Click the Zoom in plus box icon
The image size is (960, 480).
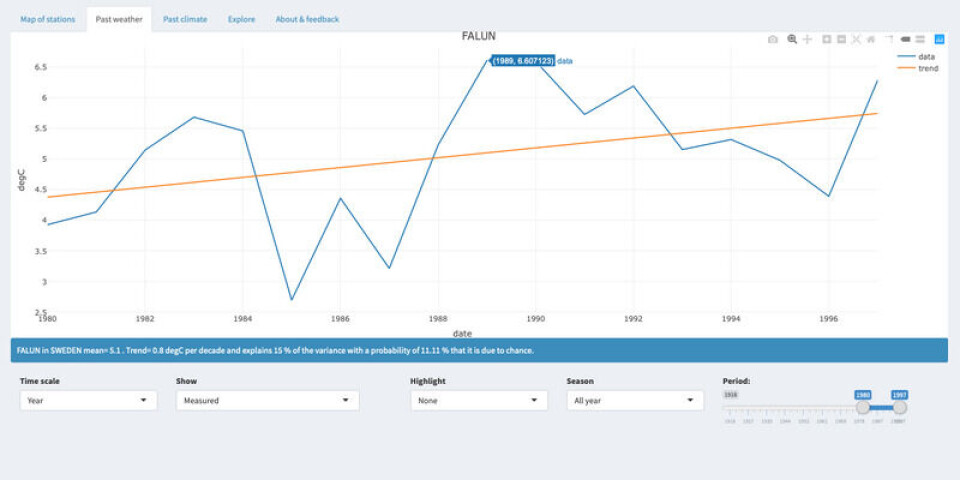[827, 39]
